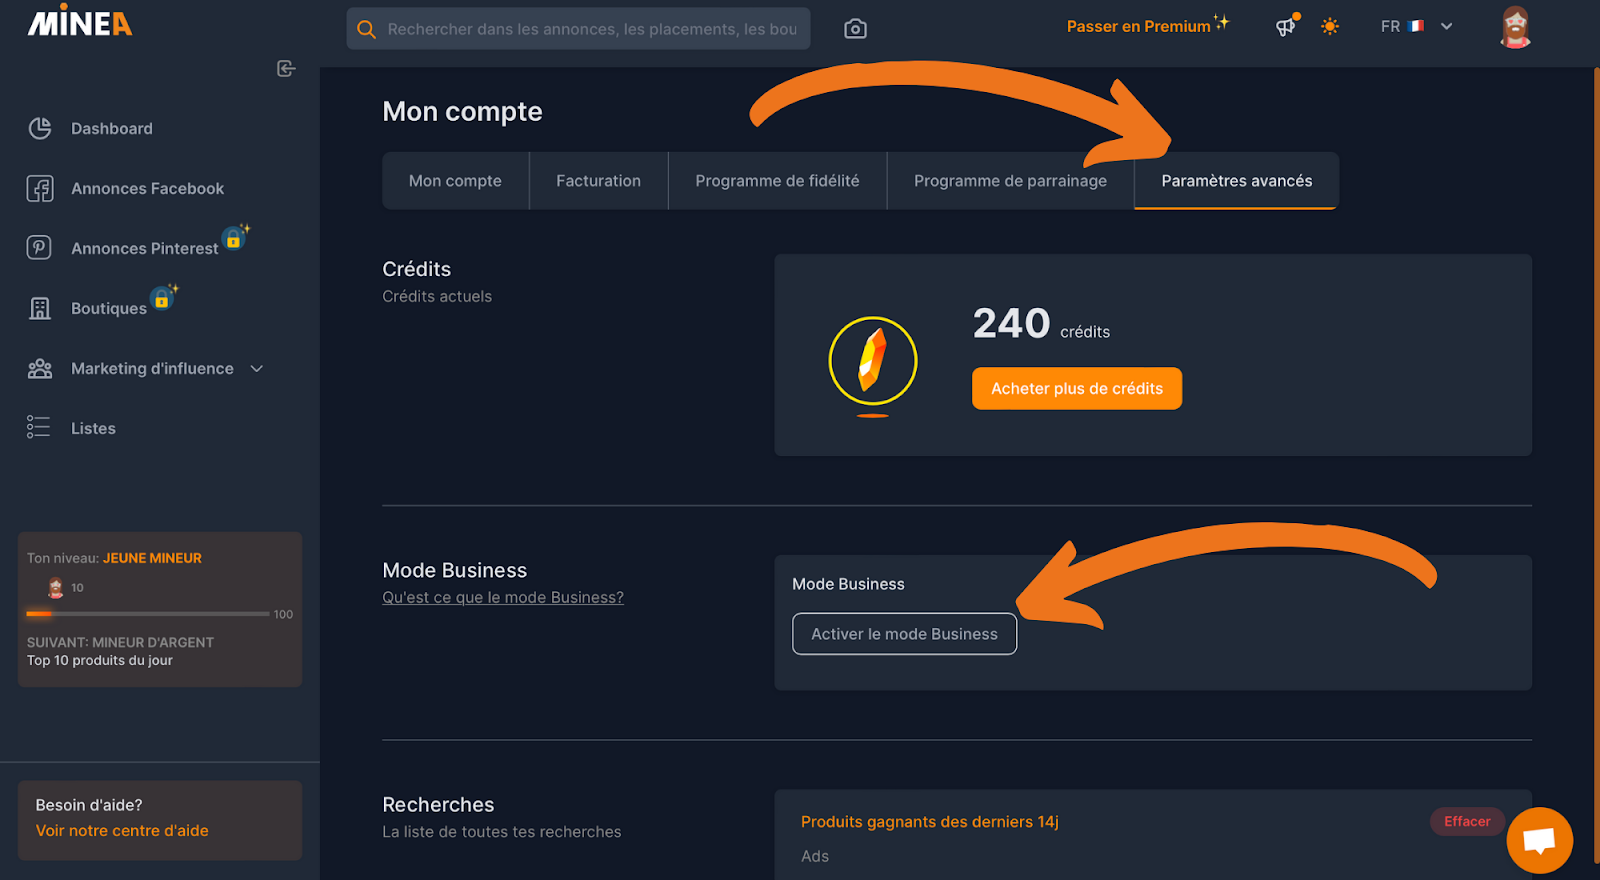Activate the mode Business button
The height and width of the screenshot is (880, 1600).
tap(904, 634)
